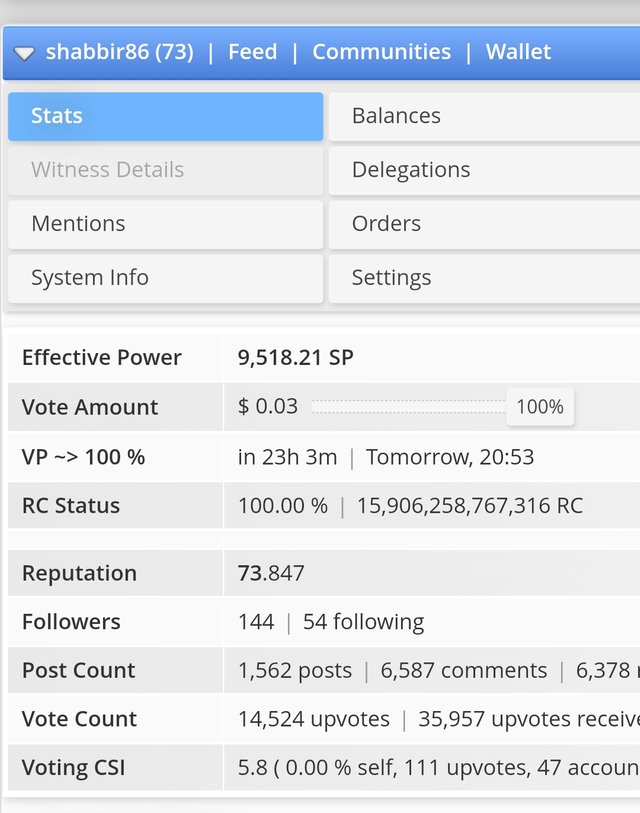Open the Feed link
The height and width of the screenshot is (813, 640).
tap(252, 52)
